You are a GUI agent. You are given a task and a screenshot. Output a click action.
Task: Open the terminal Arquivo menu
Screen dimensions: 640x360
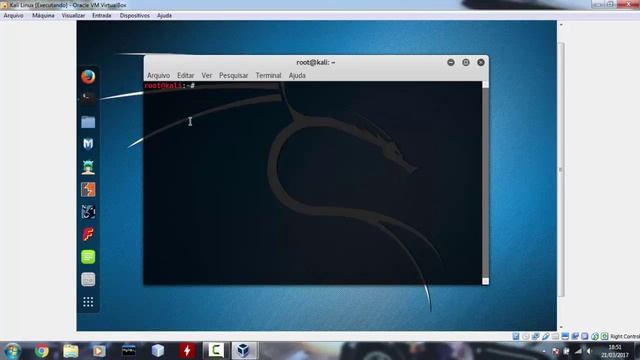[x=158, y=76]
